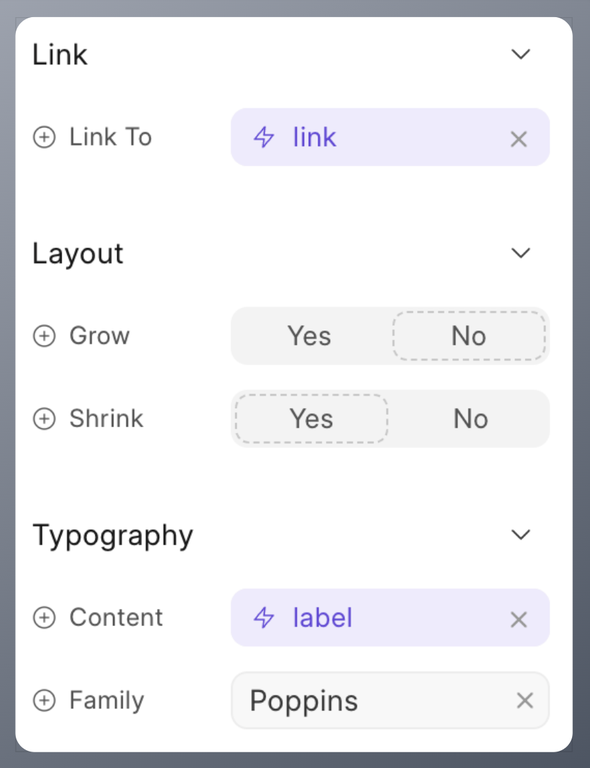Click the plus icon beside Family
Screen dimensions: 590x768
pos(44,700)
